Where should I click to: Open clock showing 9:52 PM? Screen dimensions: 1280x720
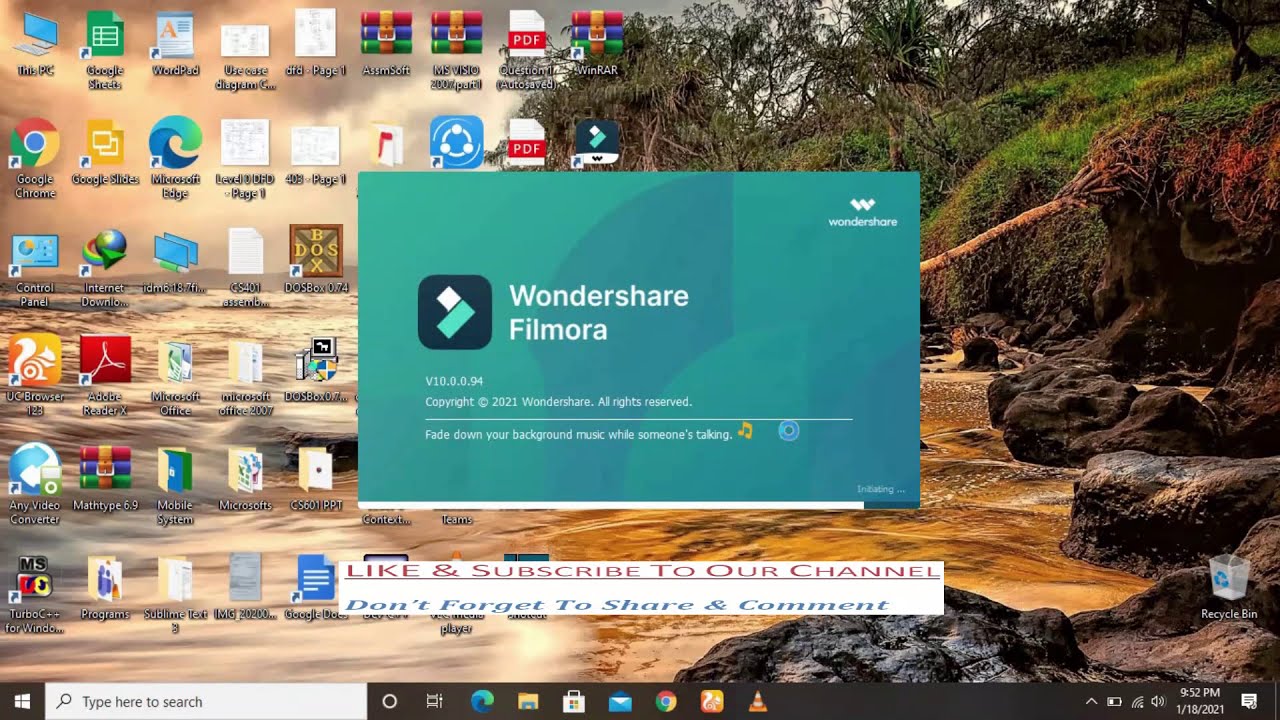[1199, 701]
